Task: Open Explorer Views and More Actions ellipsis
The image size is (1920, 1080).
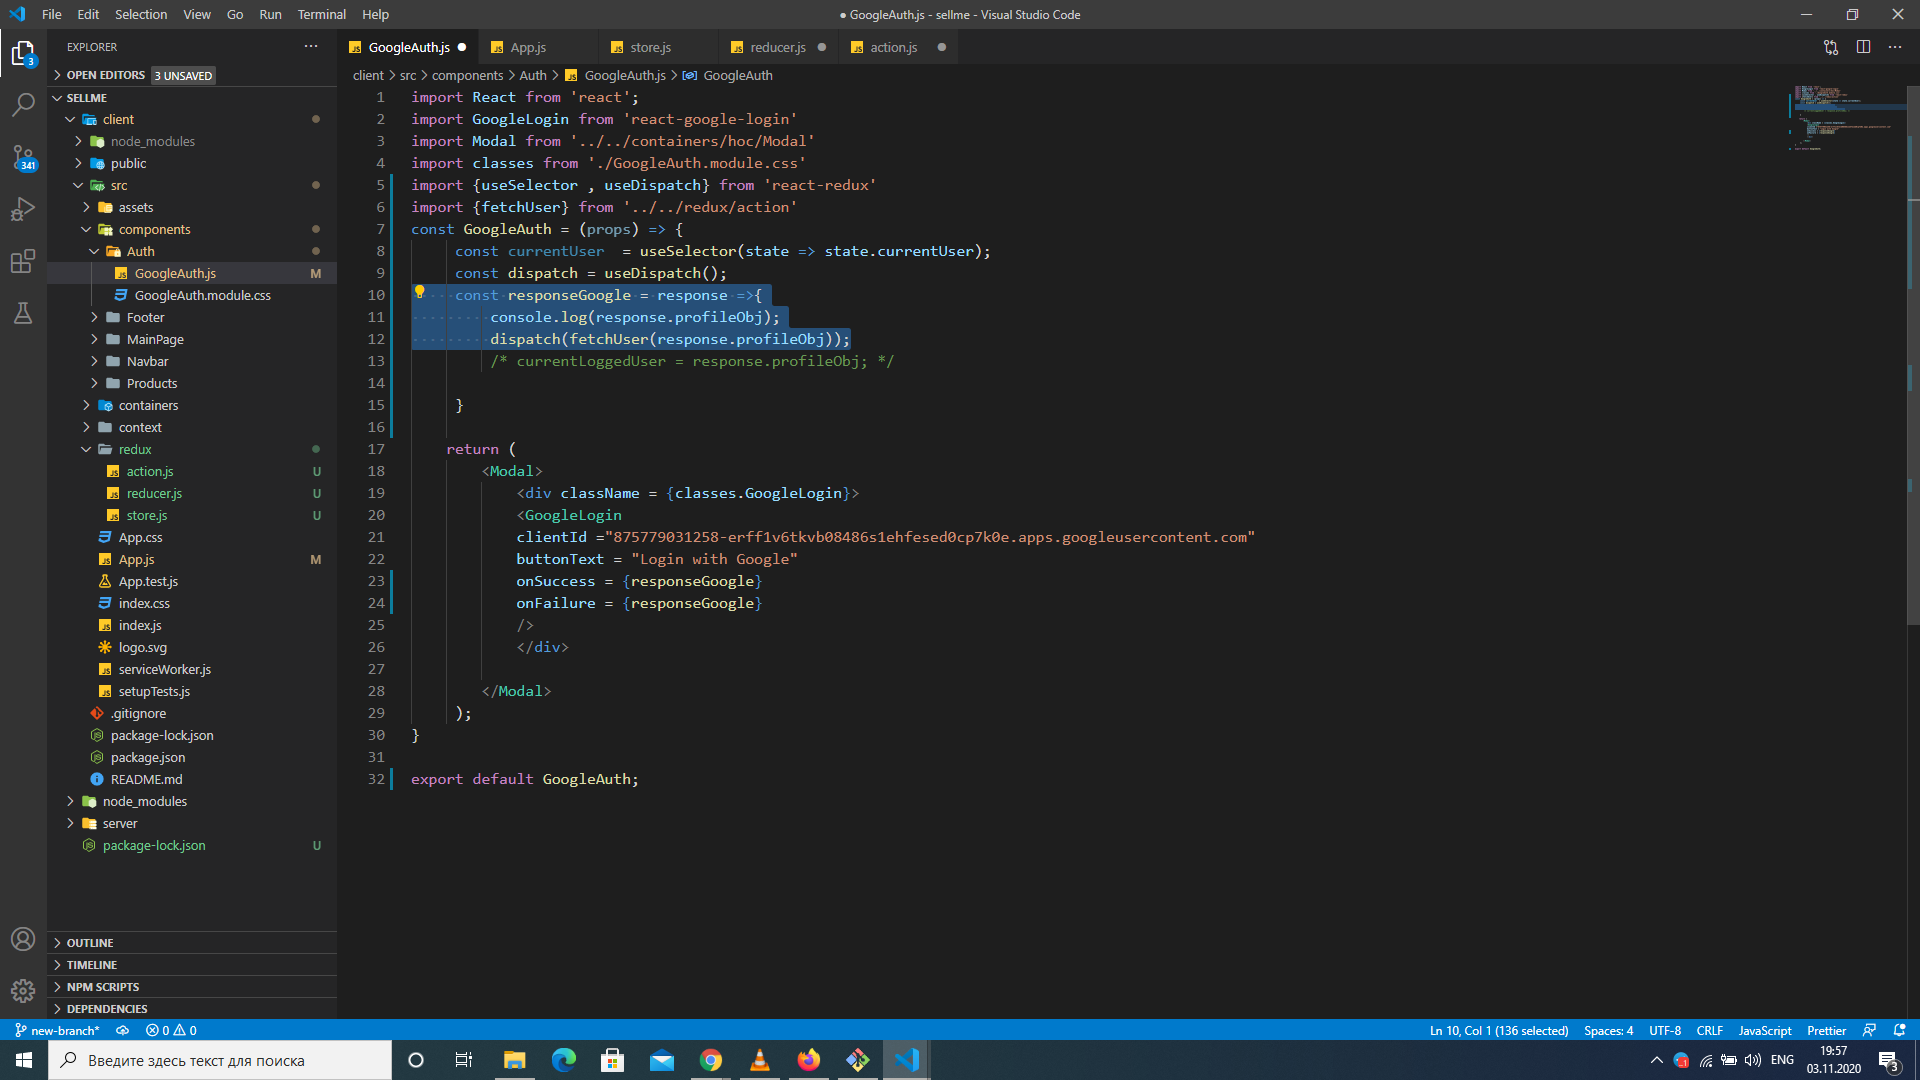Action: pos(311,47)
